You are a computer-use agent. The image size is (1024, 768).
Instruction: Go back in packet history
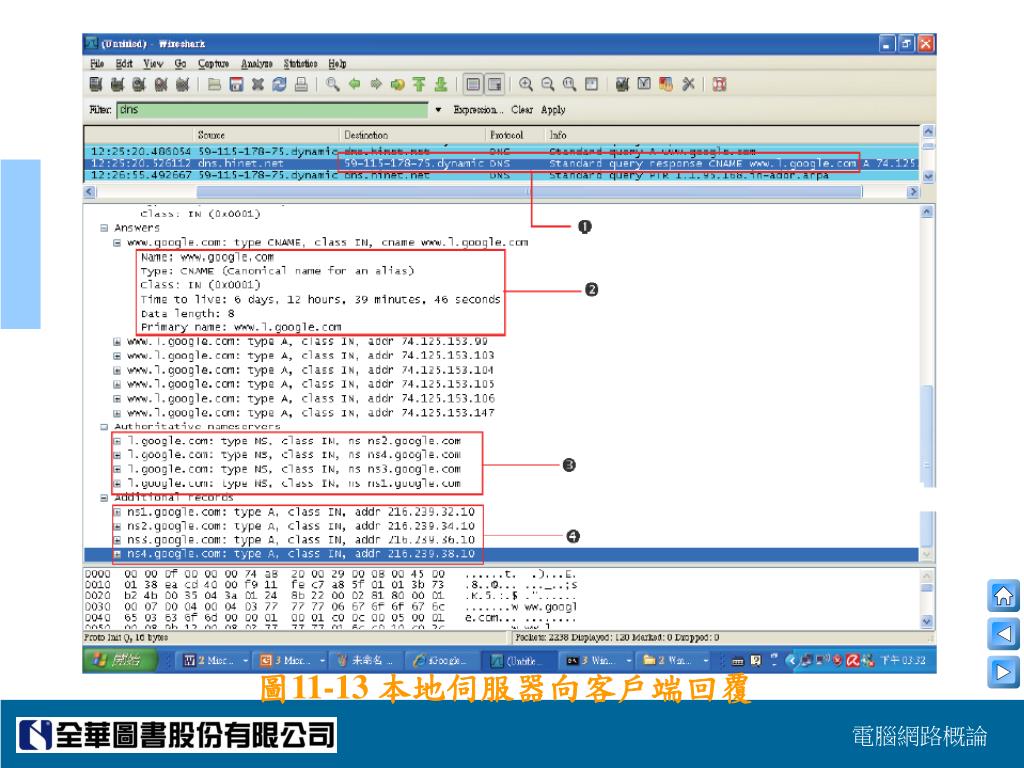coord(355,84)
